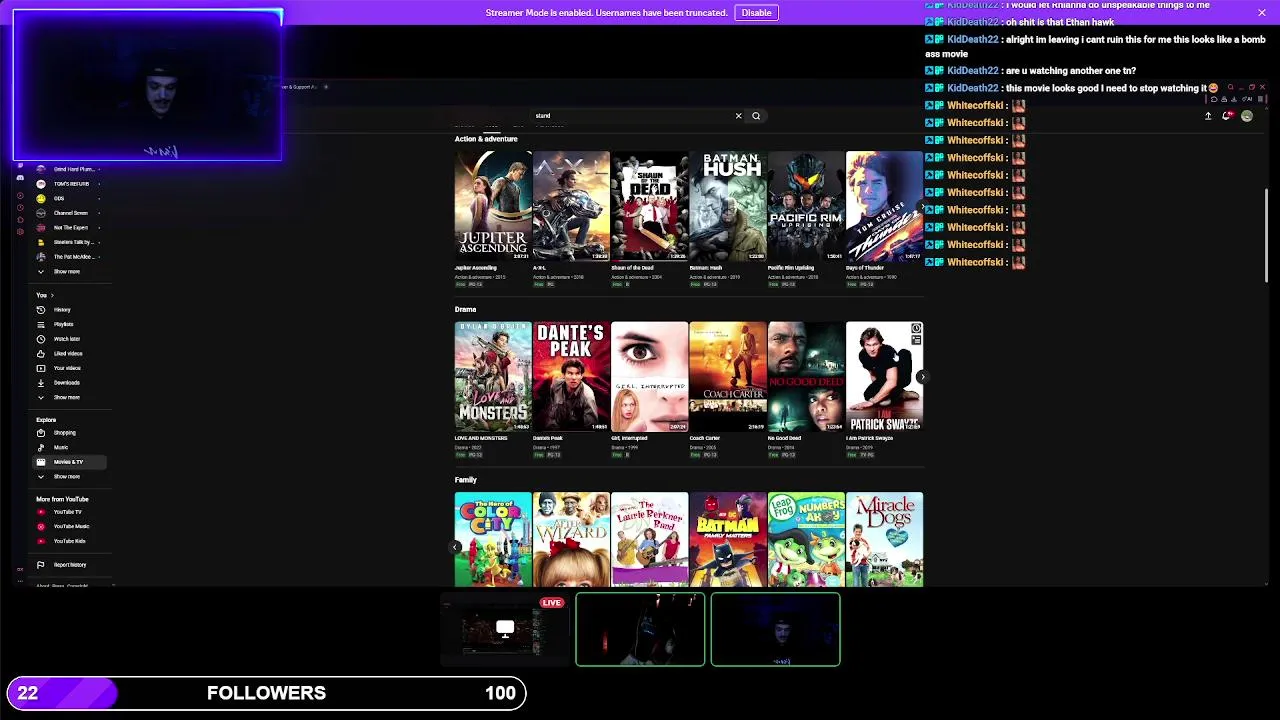Viewport: 1280px width, 720px height.
Task: Click the search magnifier icon
Action: tap(756, 116)
